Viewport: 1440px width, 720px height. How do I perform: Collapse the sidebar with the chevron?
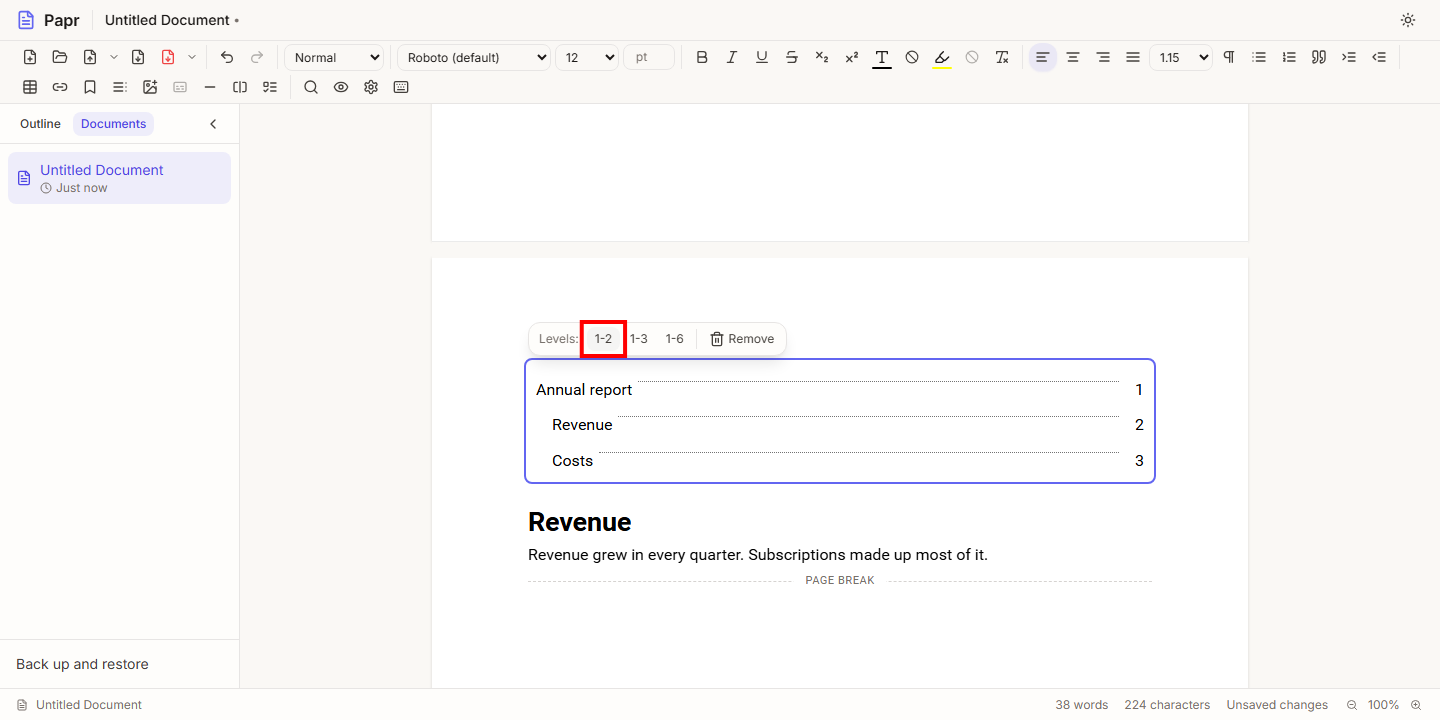click(213, 124)
